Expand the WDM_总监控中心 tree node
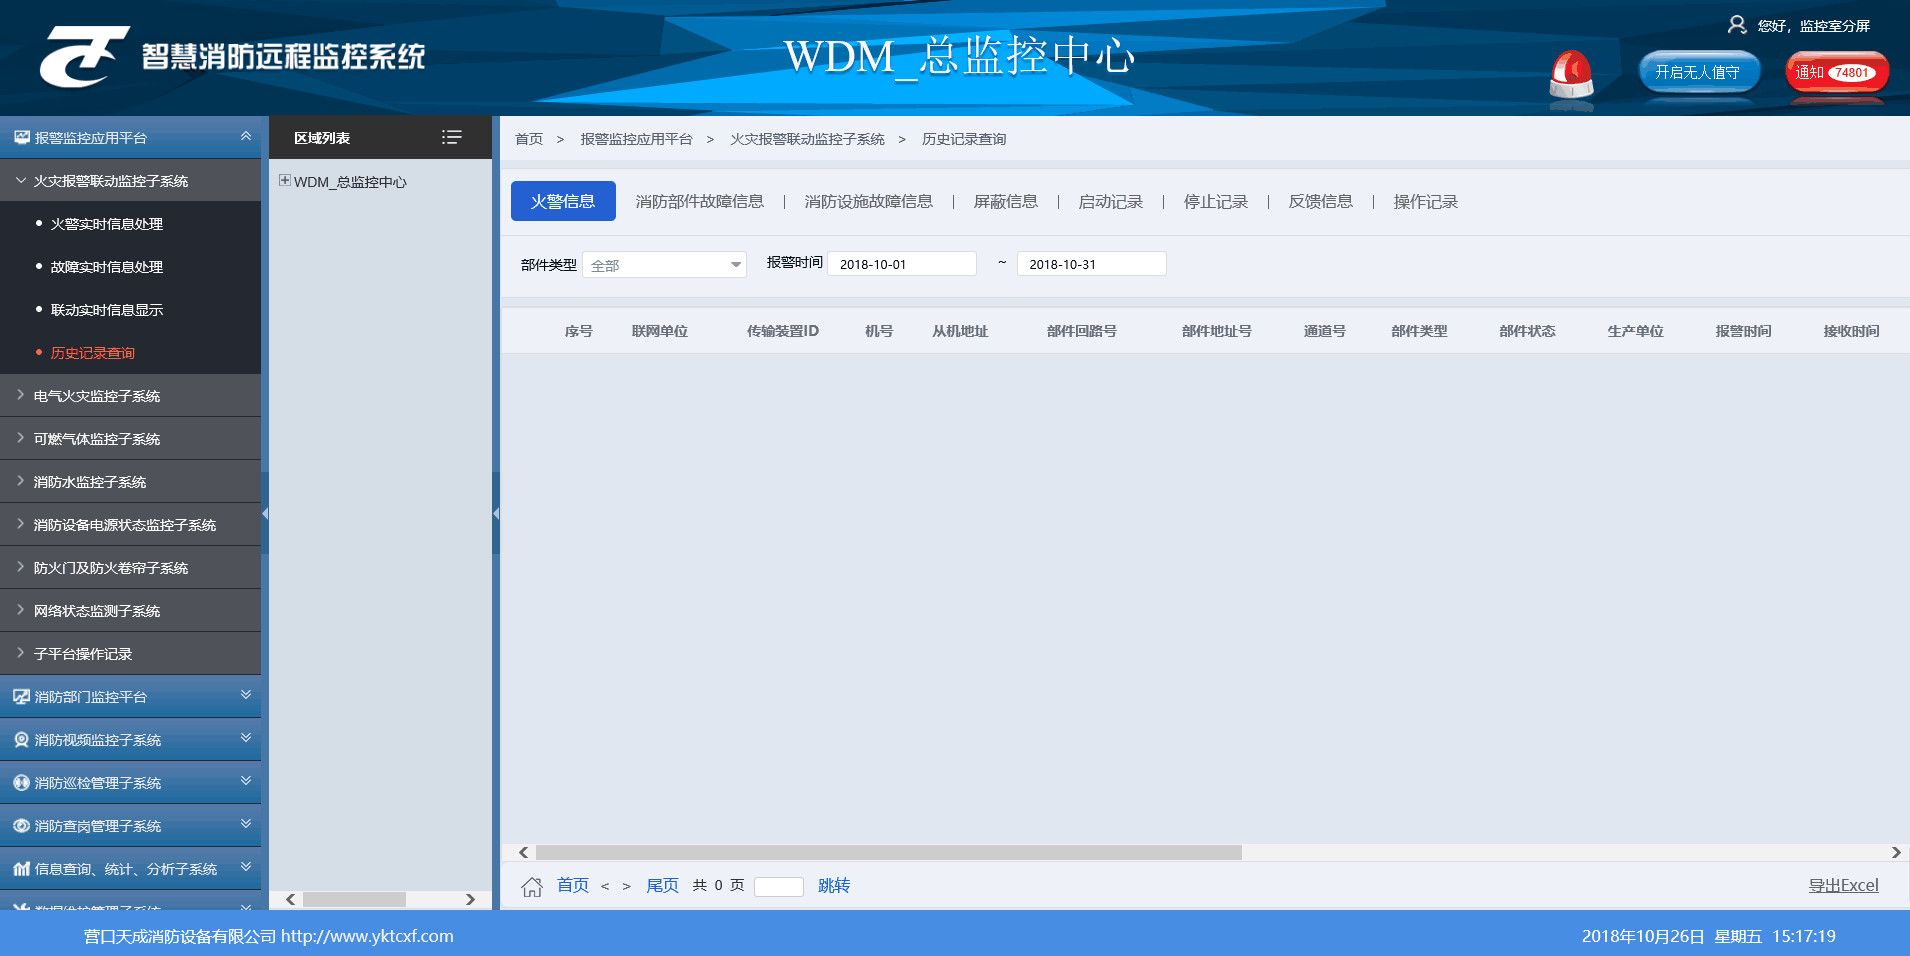This screenshot has width=1910, height=956. pos(285,181)
